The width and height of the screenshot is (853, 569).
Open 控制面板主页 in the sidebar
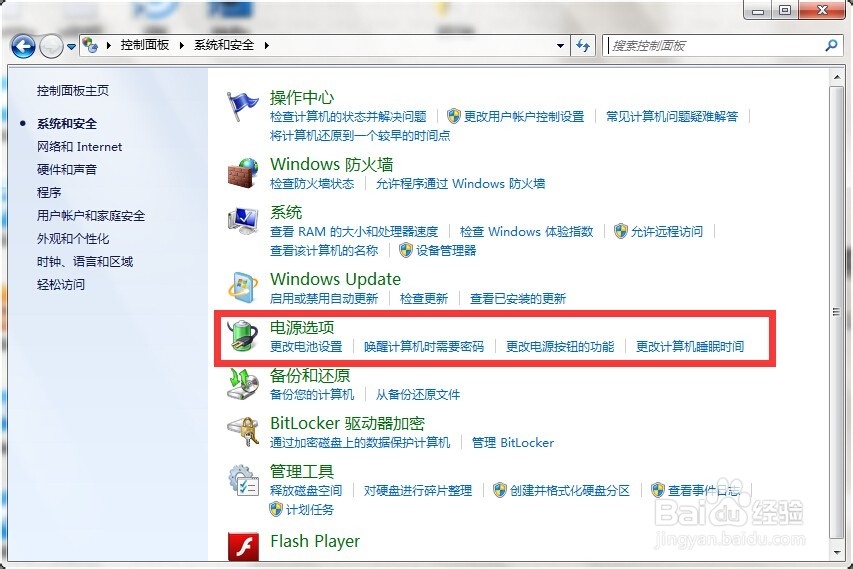point(73,90)
